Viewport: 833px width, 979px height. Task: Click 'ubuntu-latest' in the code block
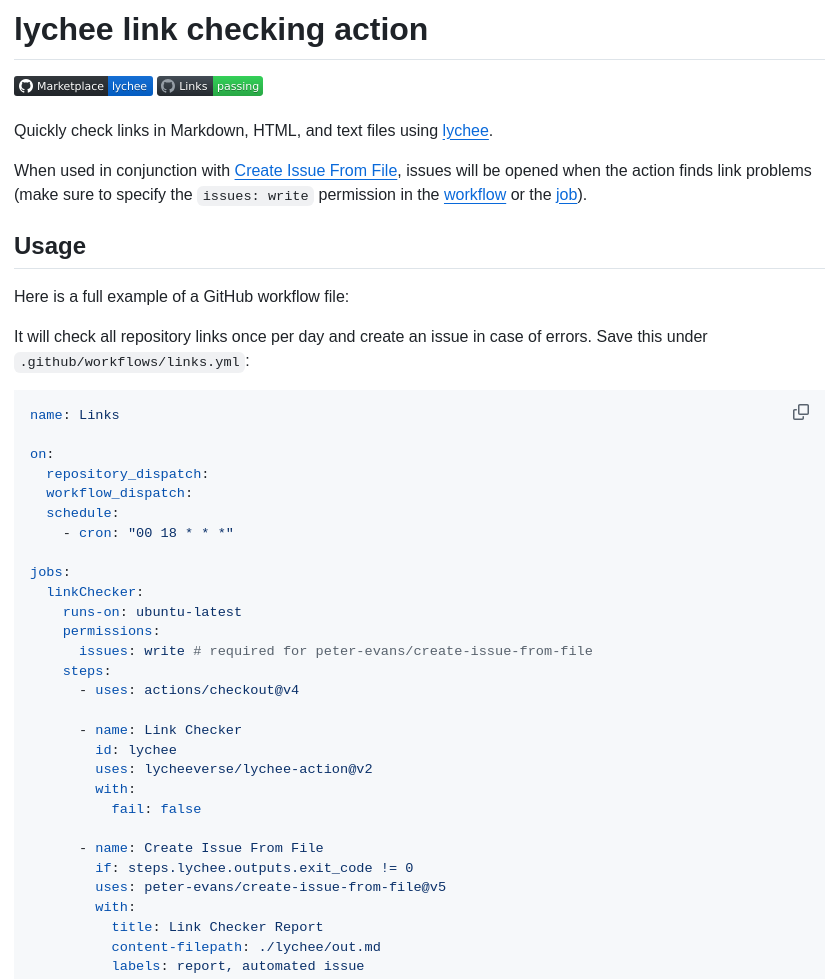point(189,612)
